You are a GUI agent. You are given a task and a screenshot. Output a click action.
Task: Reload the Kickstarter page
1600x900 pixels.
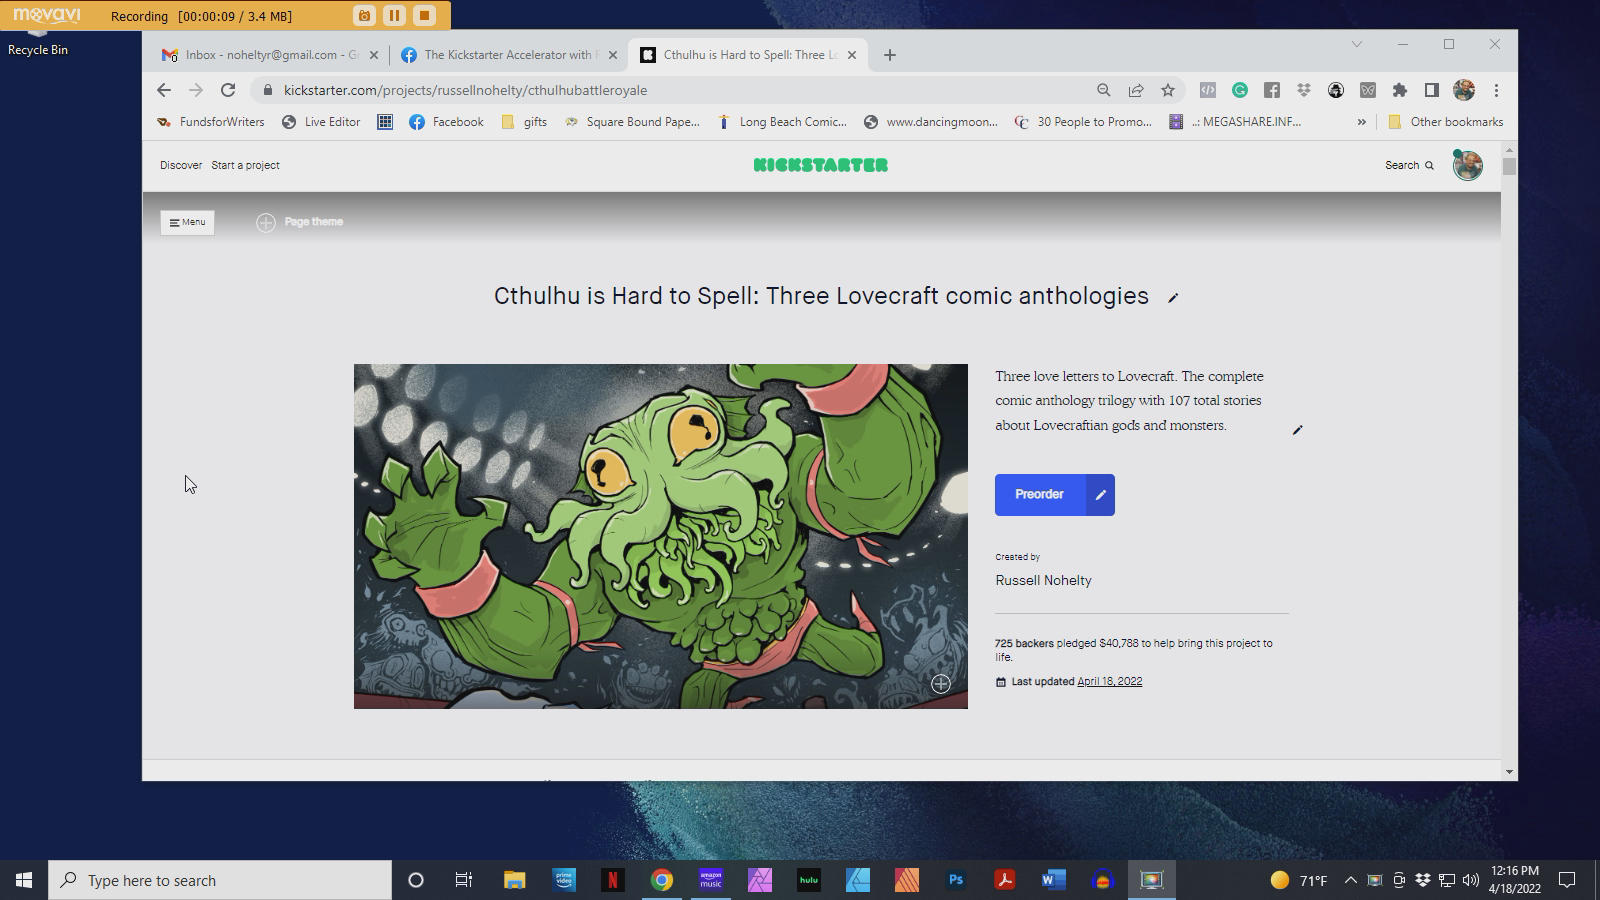pyautogui.click(x=228, y=90)
